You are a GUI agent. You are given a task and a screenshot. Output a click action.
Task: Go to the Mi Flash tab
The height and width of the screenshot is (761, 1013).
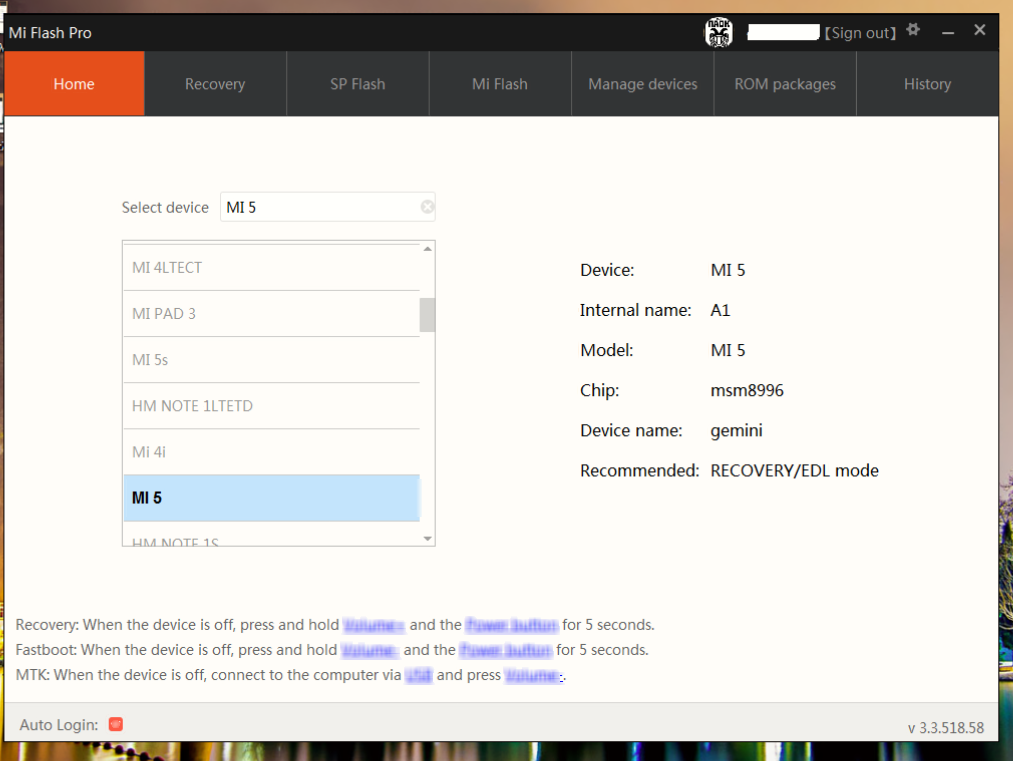tap(500, 84)
